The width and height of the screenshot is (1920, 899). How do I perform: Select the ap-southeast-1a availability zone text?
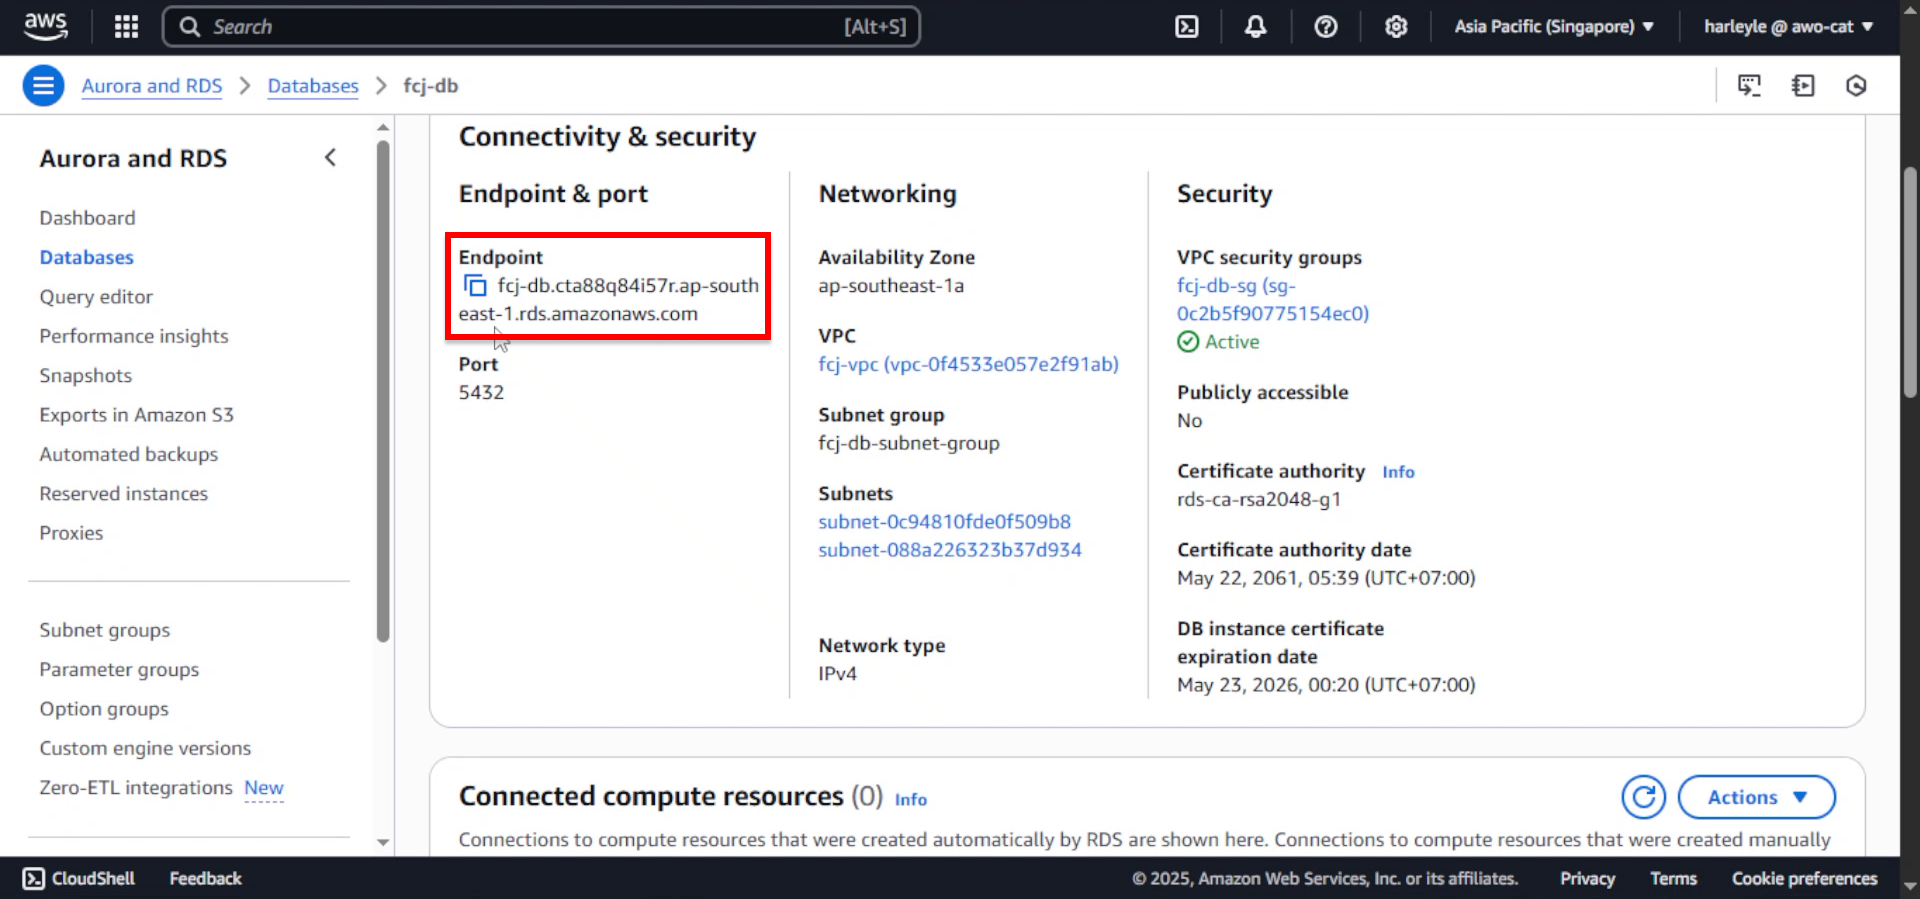[x=891, y=286]
